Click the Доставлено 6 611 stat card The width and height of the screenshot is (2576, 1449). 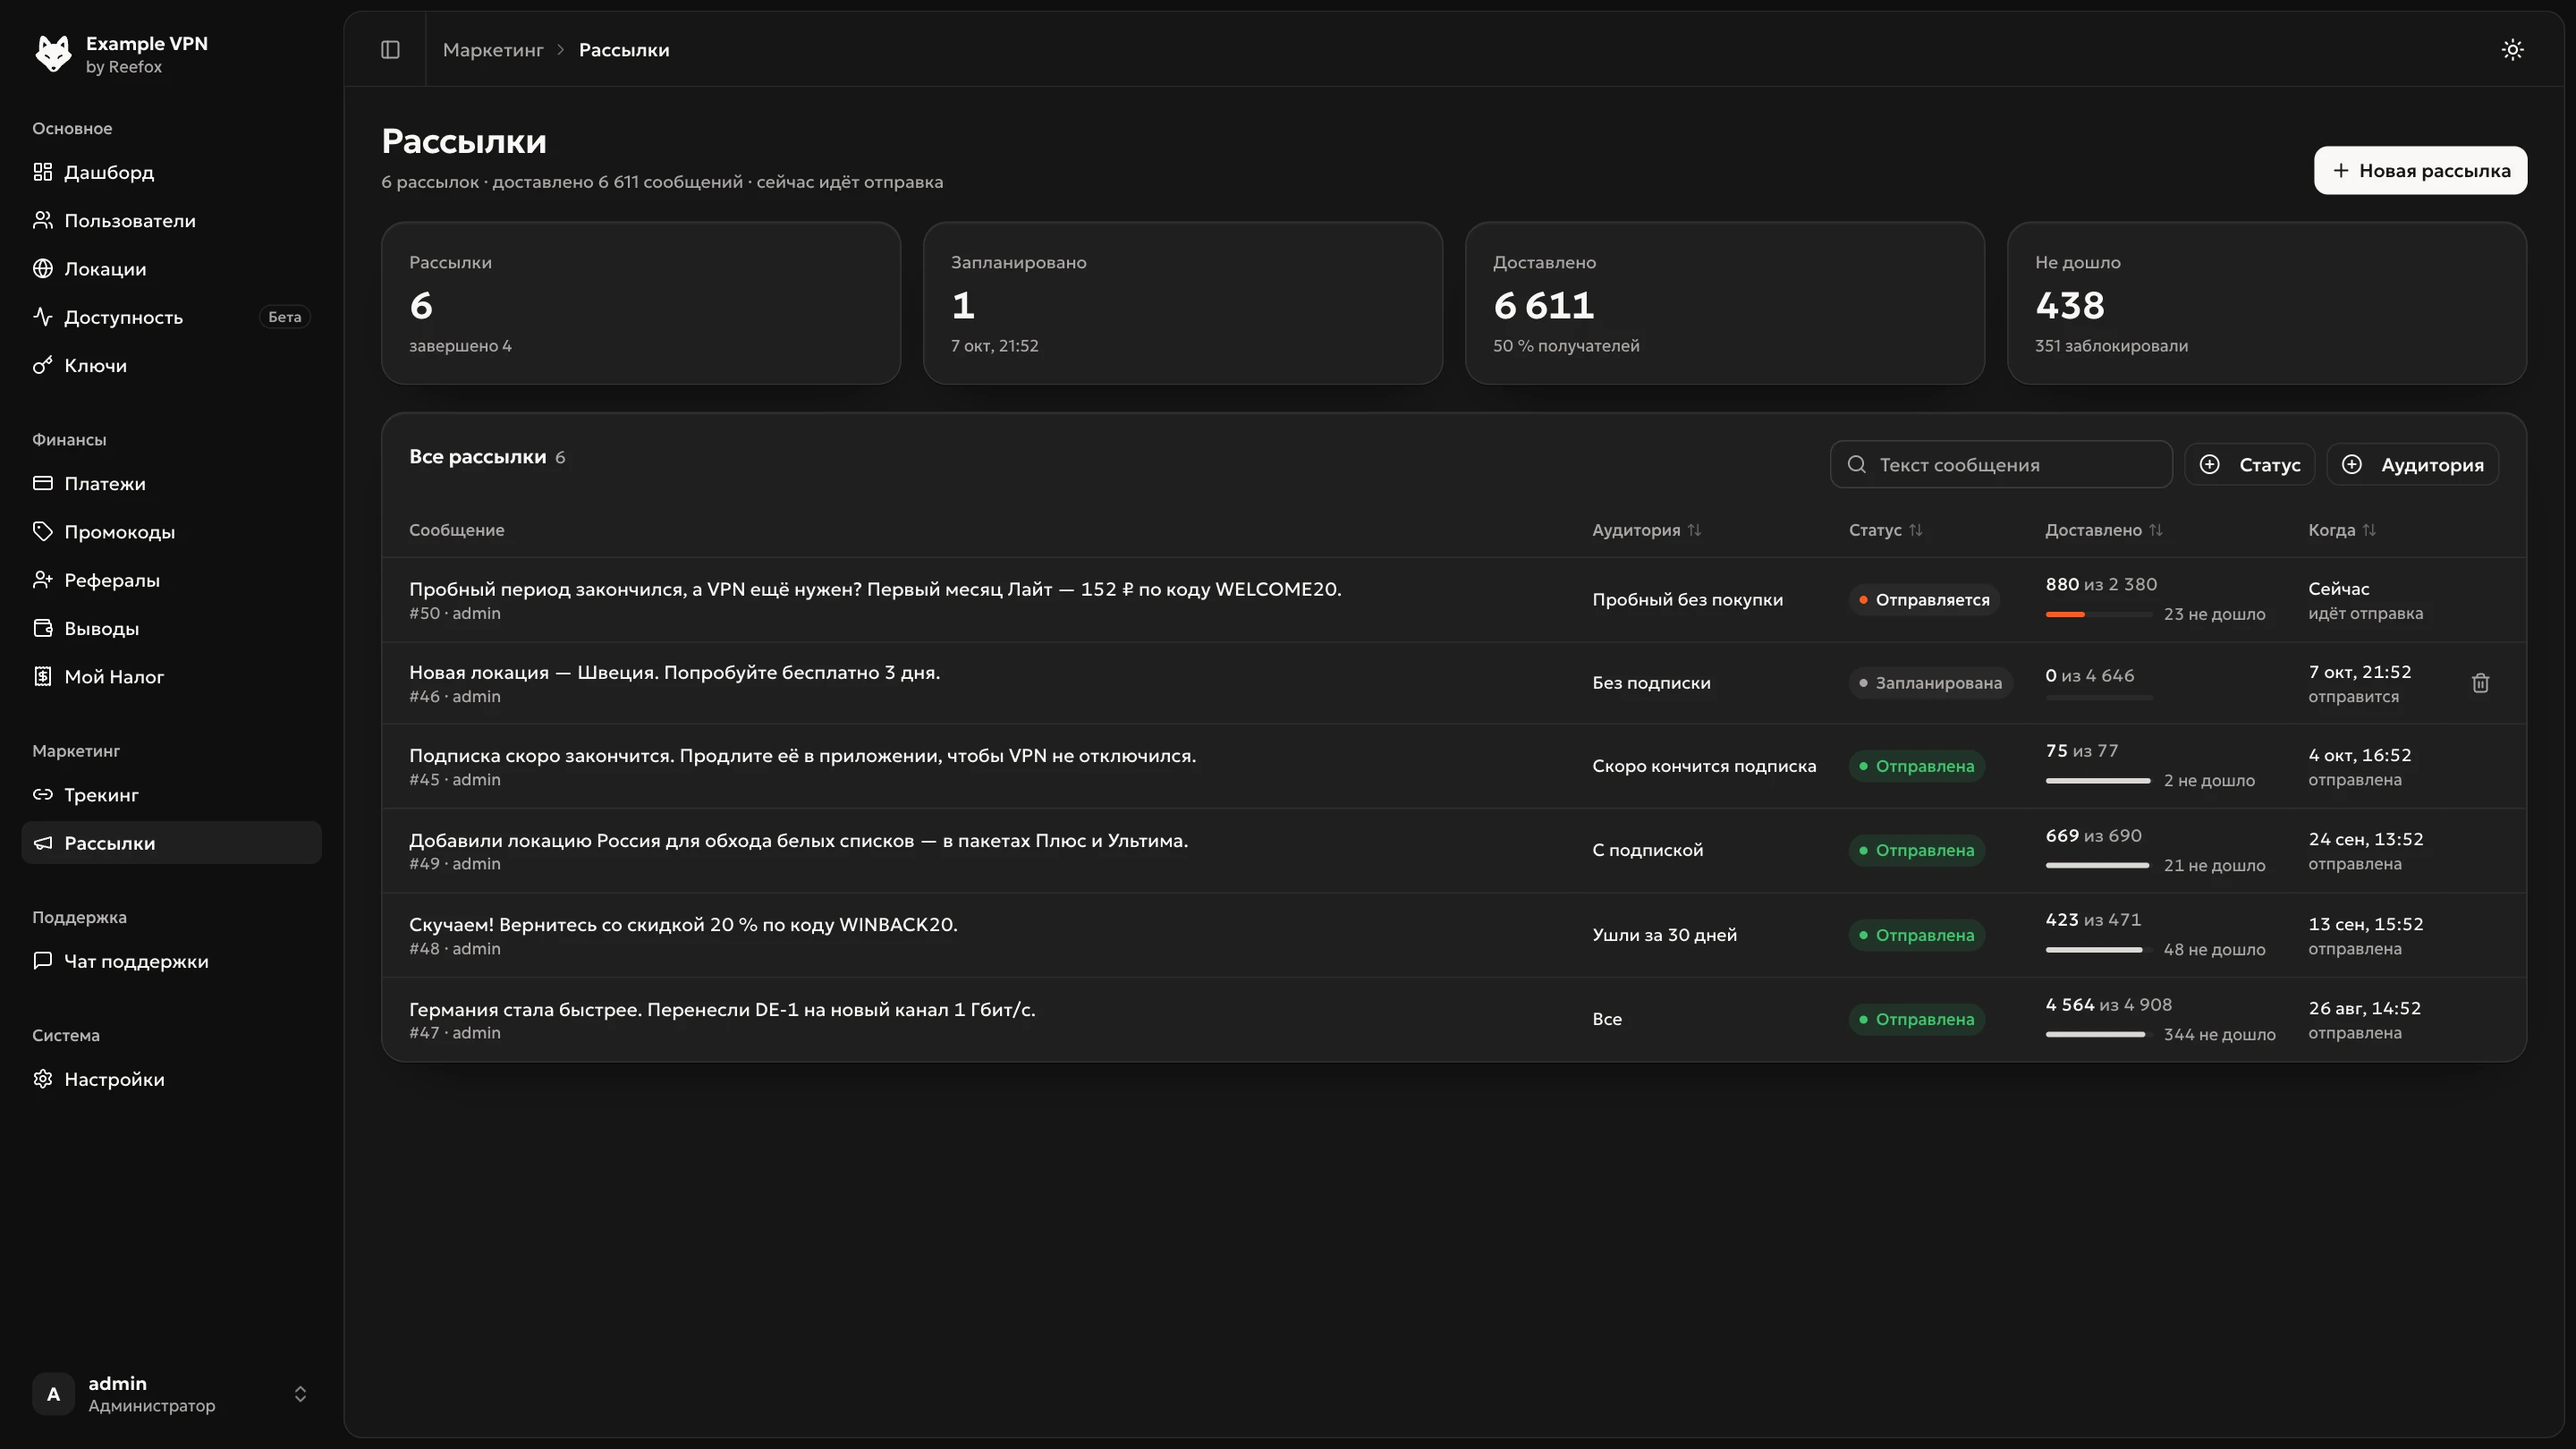pyautogui.click(x=1724, y=303)
